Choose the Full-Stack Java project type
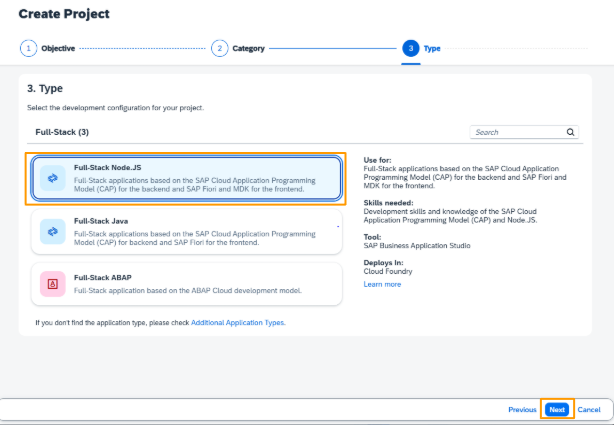The height and width of the screenshot is (427, 614). (187, 232)
